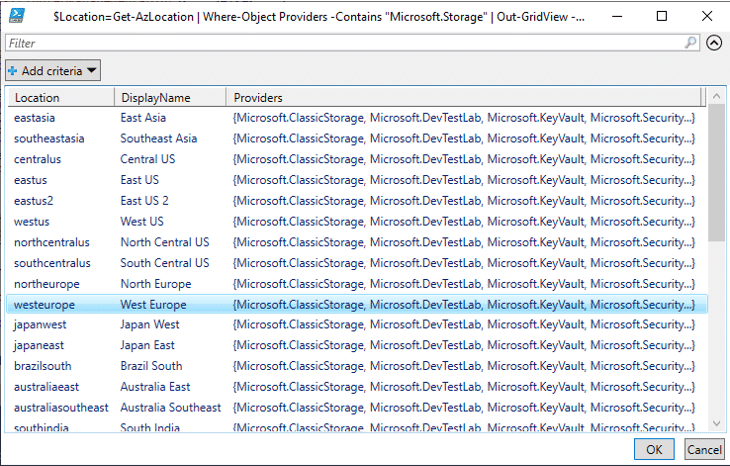The width and height of the screenshot is (730, 466).
Task: Select the westeurope location row
Action: point(357,304)
